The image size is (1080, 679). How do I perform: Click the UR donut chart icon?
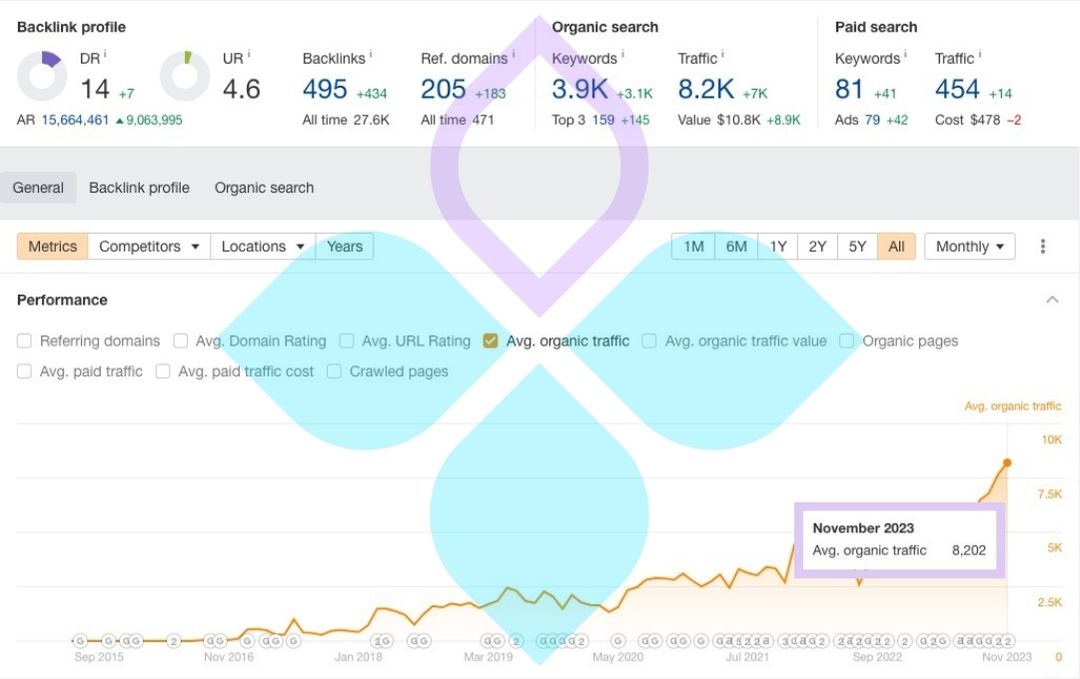point(185,76)
